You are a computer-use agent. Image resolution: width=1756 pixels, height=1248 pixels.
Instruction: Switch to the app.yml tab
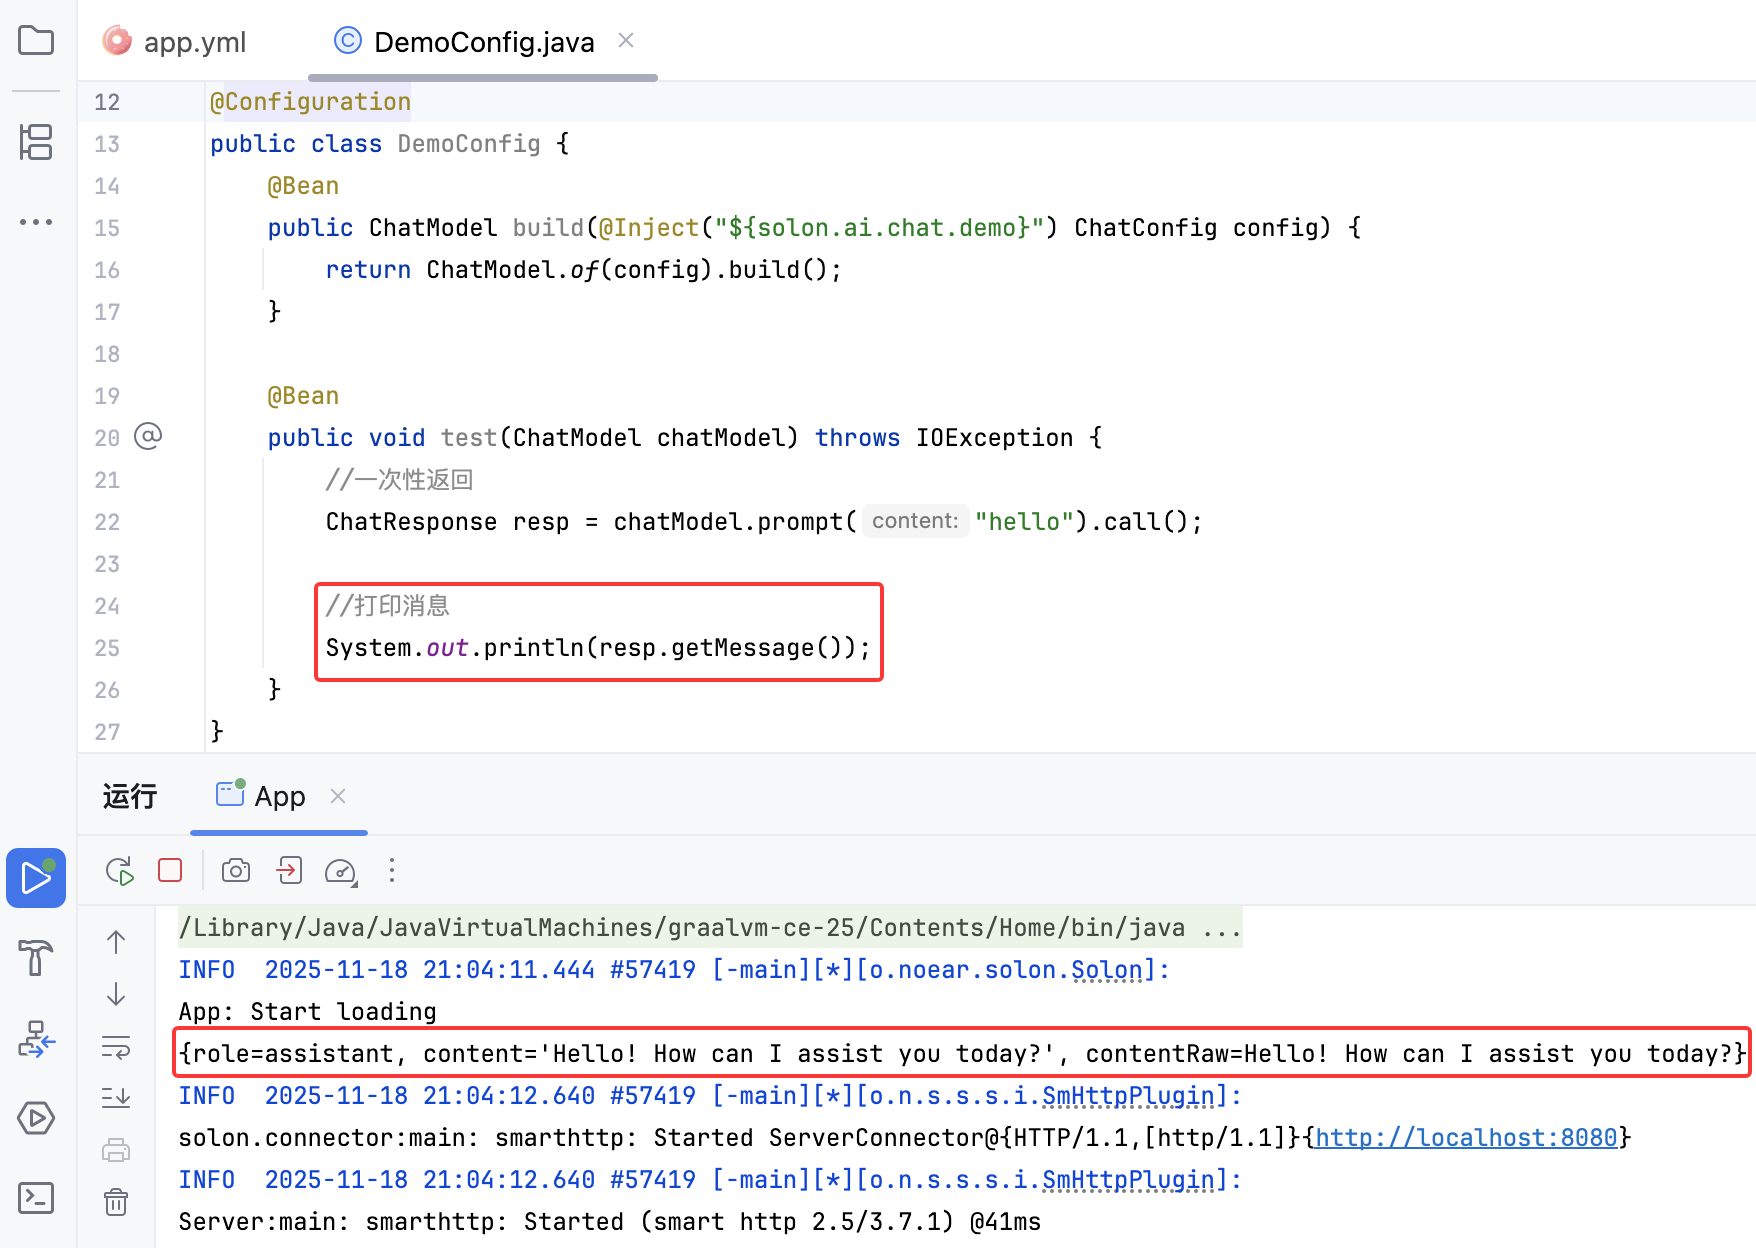(x=176, y=42)
